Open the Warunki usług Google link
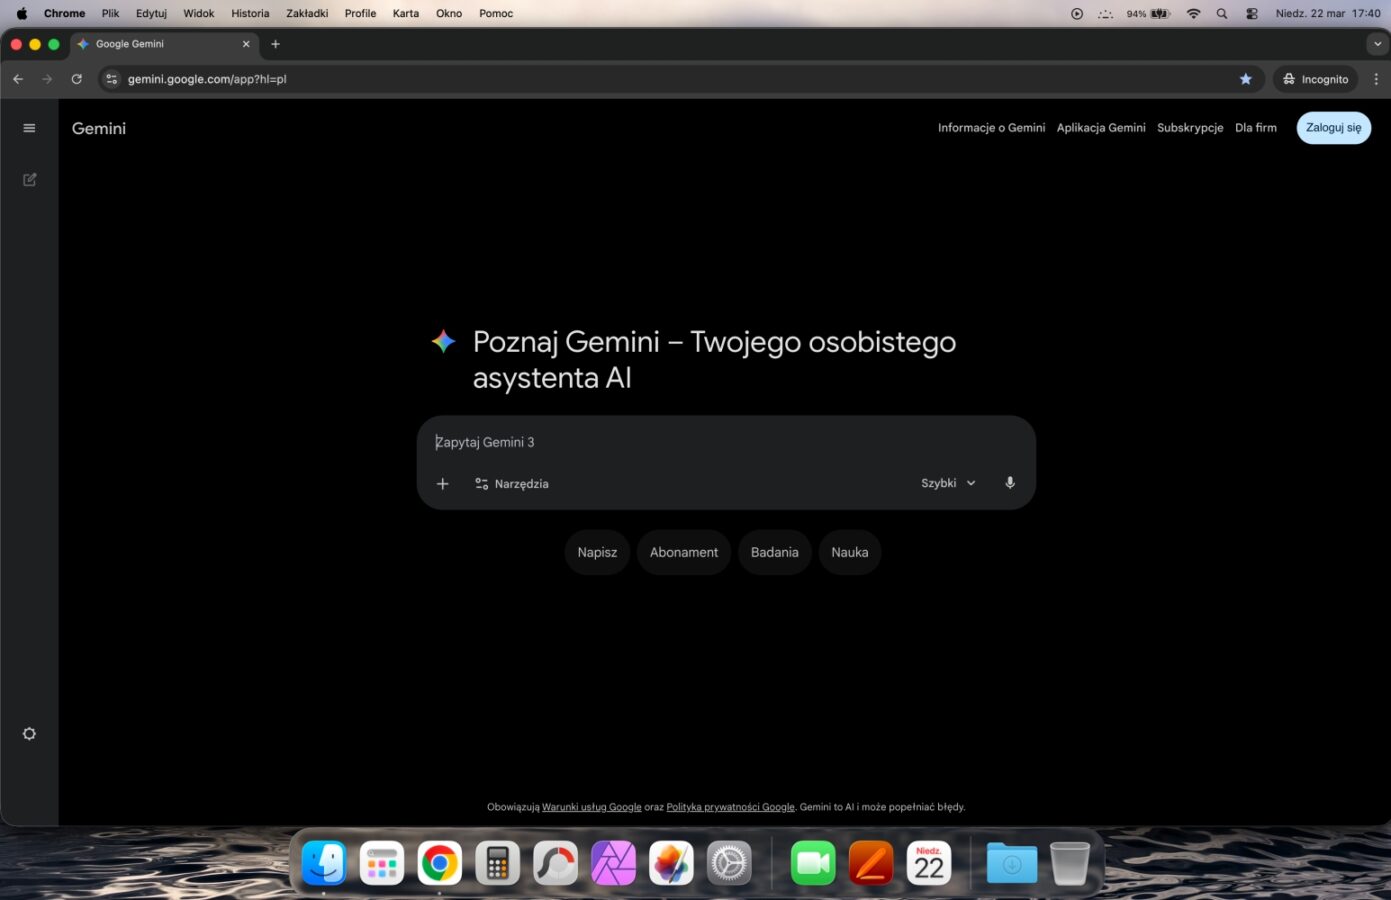Screen dimensions: 1391x900 [591, 806]
